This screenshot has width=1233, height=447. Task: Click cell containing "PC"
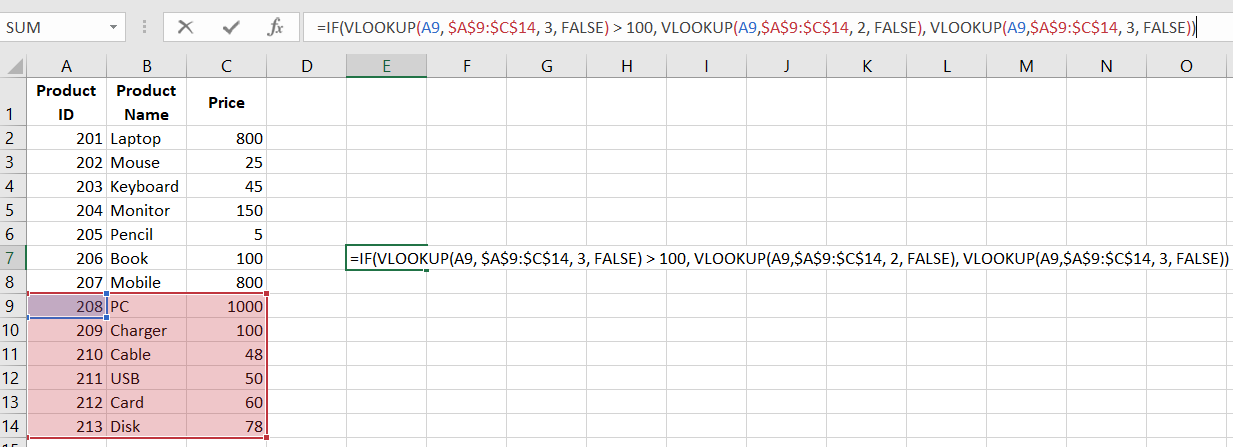tap(146, 306)
